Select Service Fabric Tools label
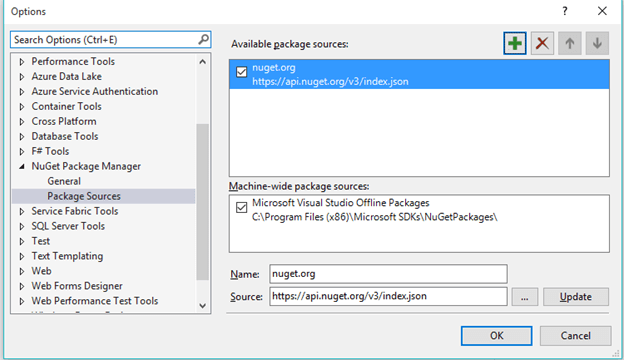 [x=75, y=211]
